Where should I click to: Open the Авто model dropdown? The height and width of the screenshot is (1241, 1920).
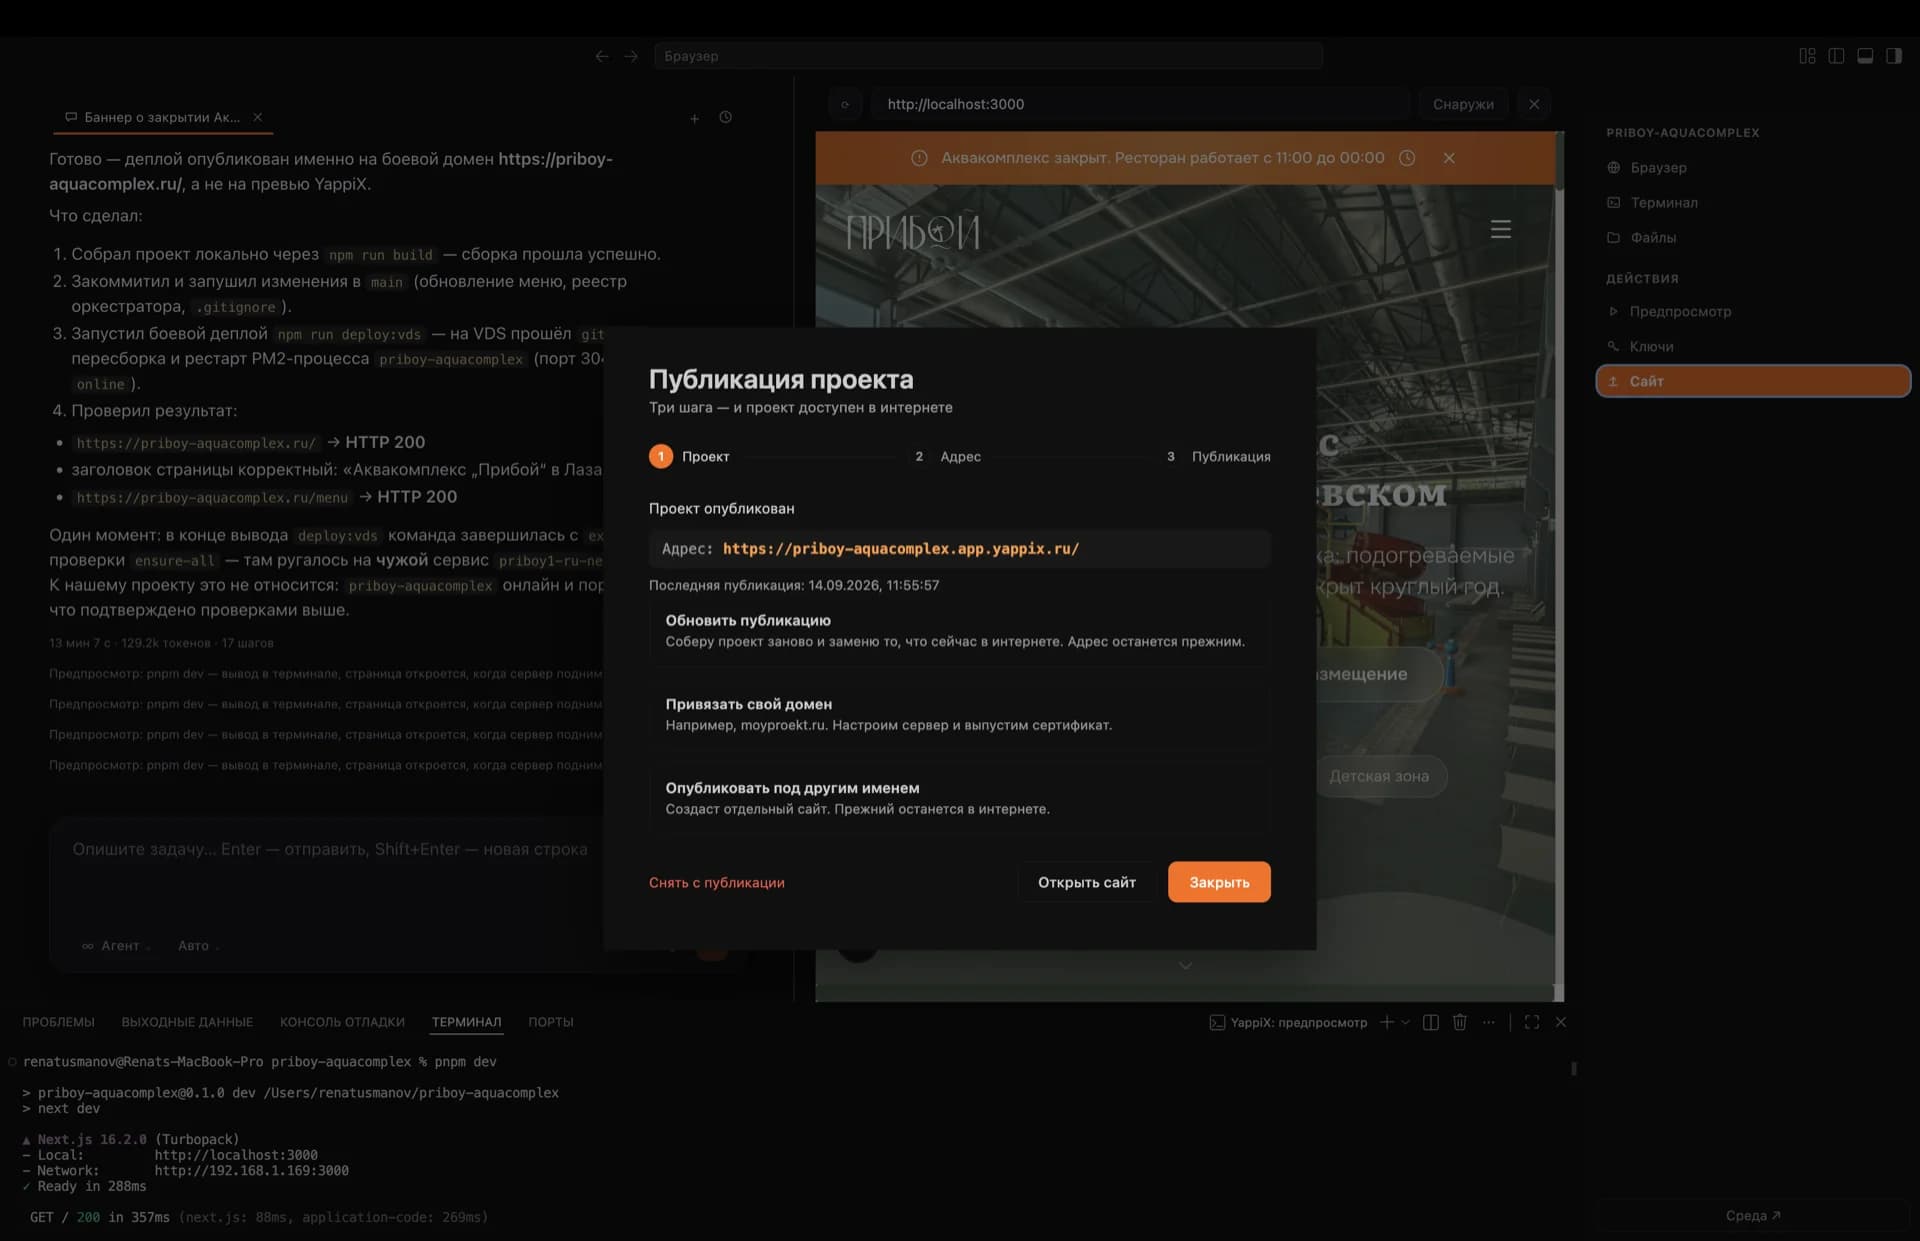198,945
